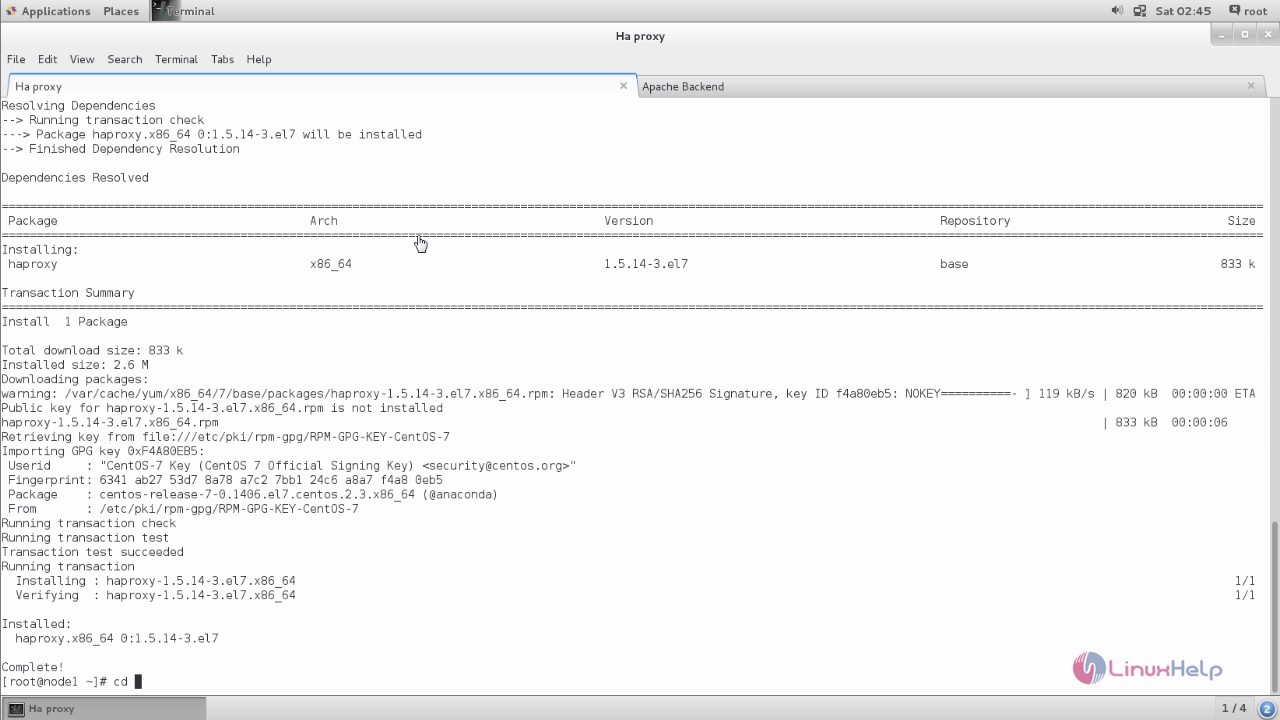Click 'Importing GPG key 0xF4A80EB5:' line
Viewport: 1280px width, 720px height.
(103, 451)
